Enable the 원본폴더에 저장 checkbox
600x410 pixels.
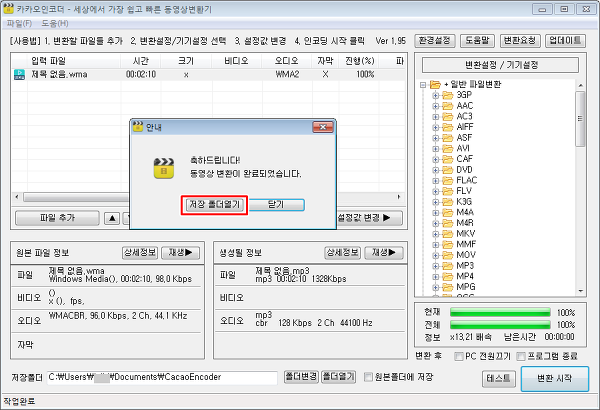coord(368,377)
